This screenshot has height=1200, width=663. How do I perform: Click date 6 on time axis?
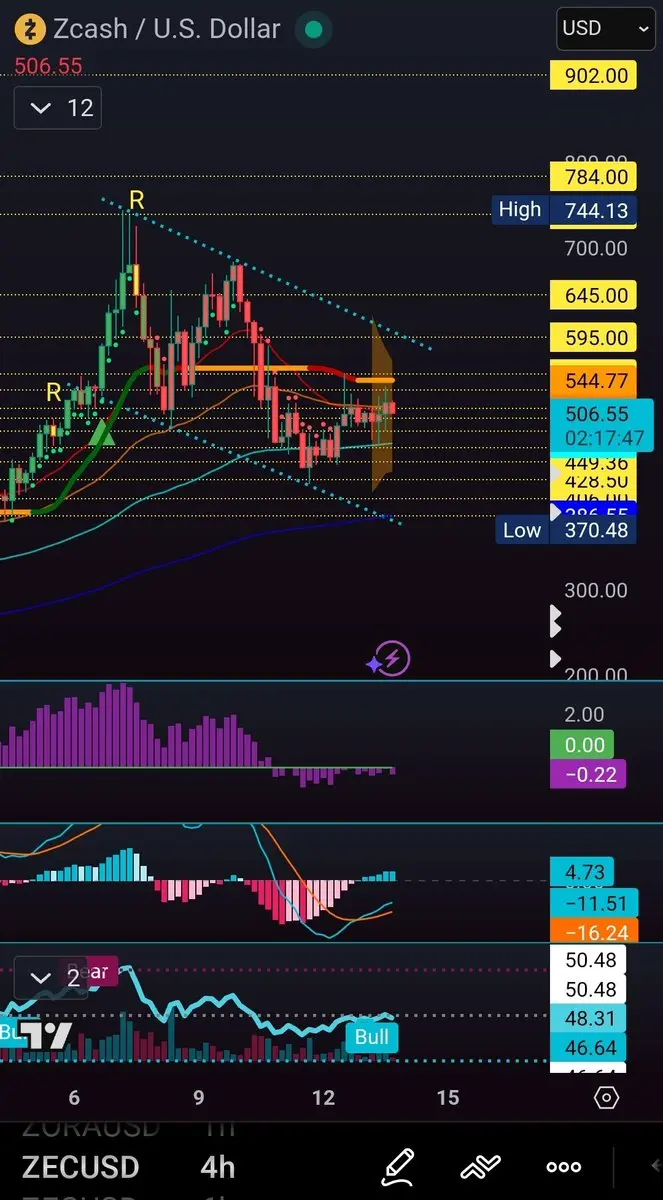[74, 1098]
